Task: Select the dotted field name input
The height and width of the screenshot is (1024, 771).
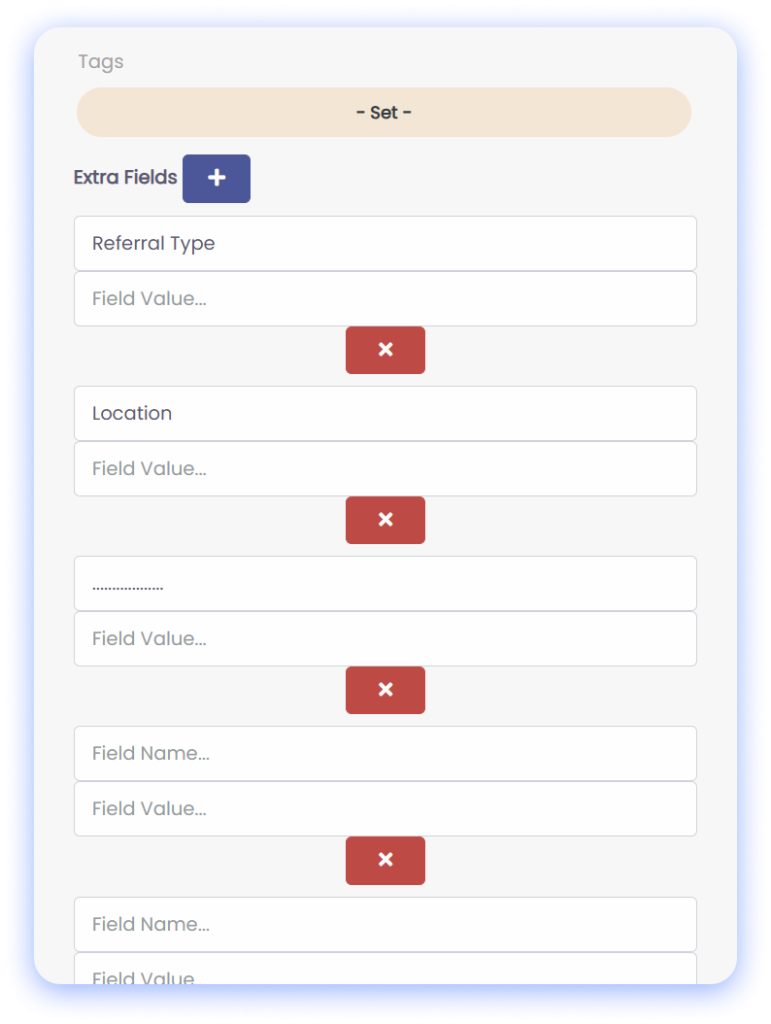Action: tap(385, 584)
